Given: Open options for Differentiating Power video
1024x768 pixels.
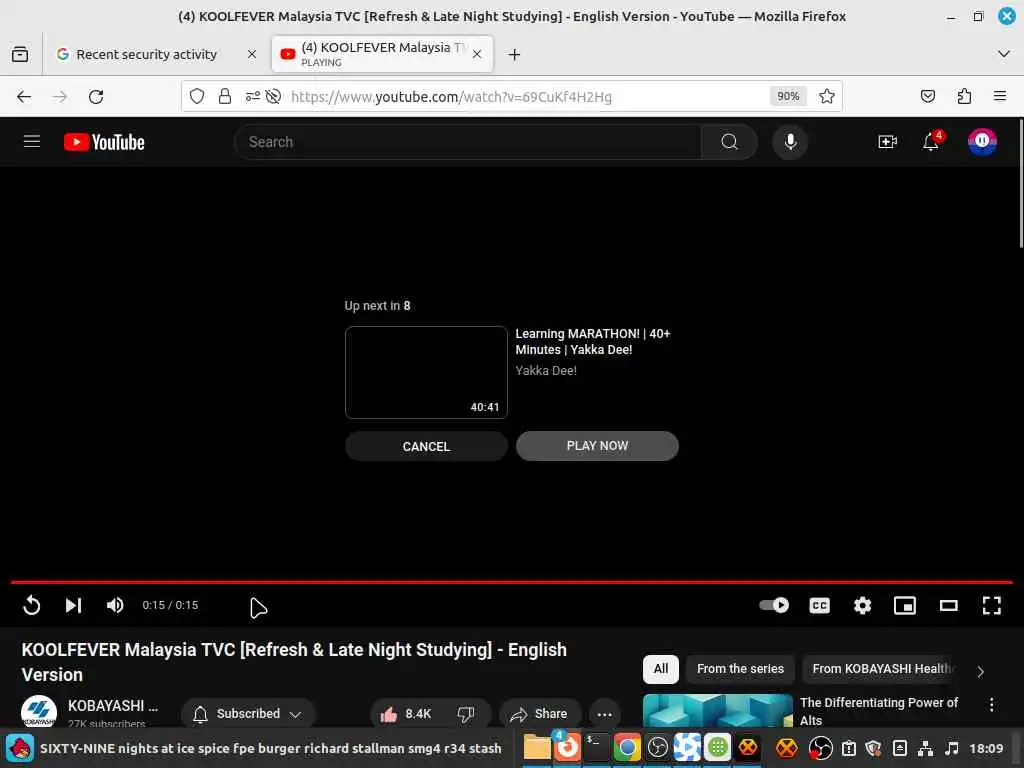Looking at the screenshot, I should click(991, 704).
